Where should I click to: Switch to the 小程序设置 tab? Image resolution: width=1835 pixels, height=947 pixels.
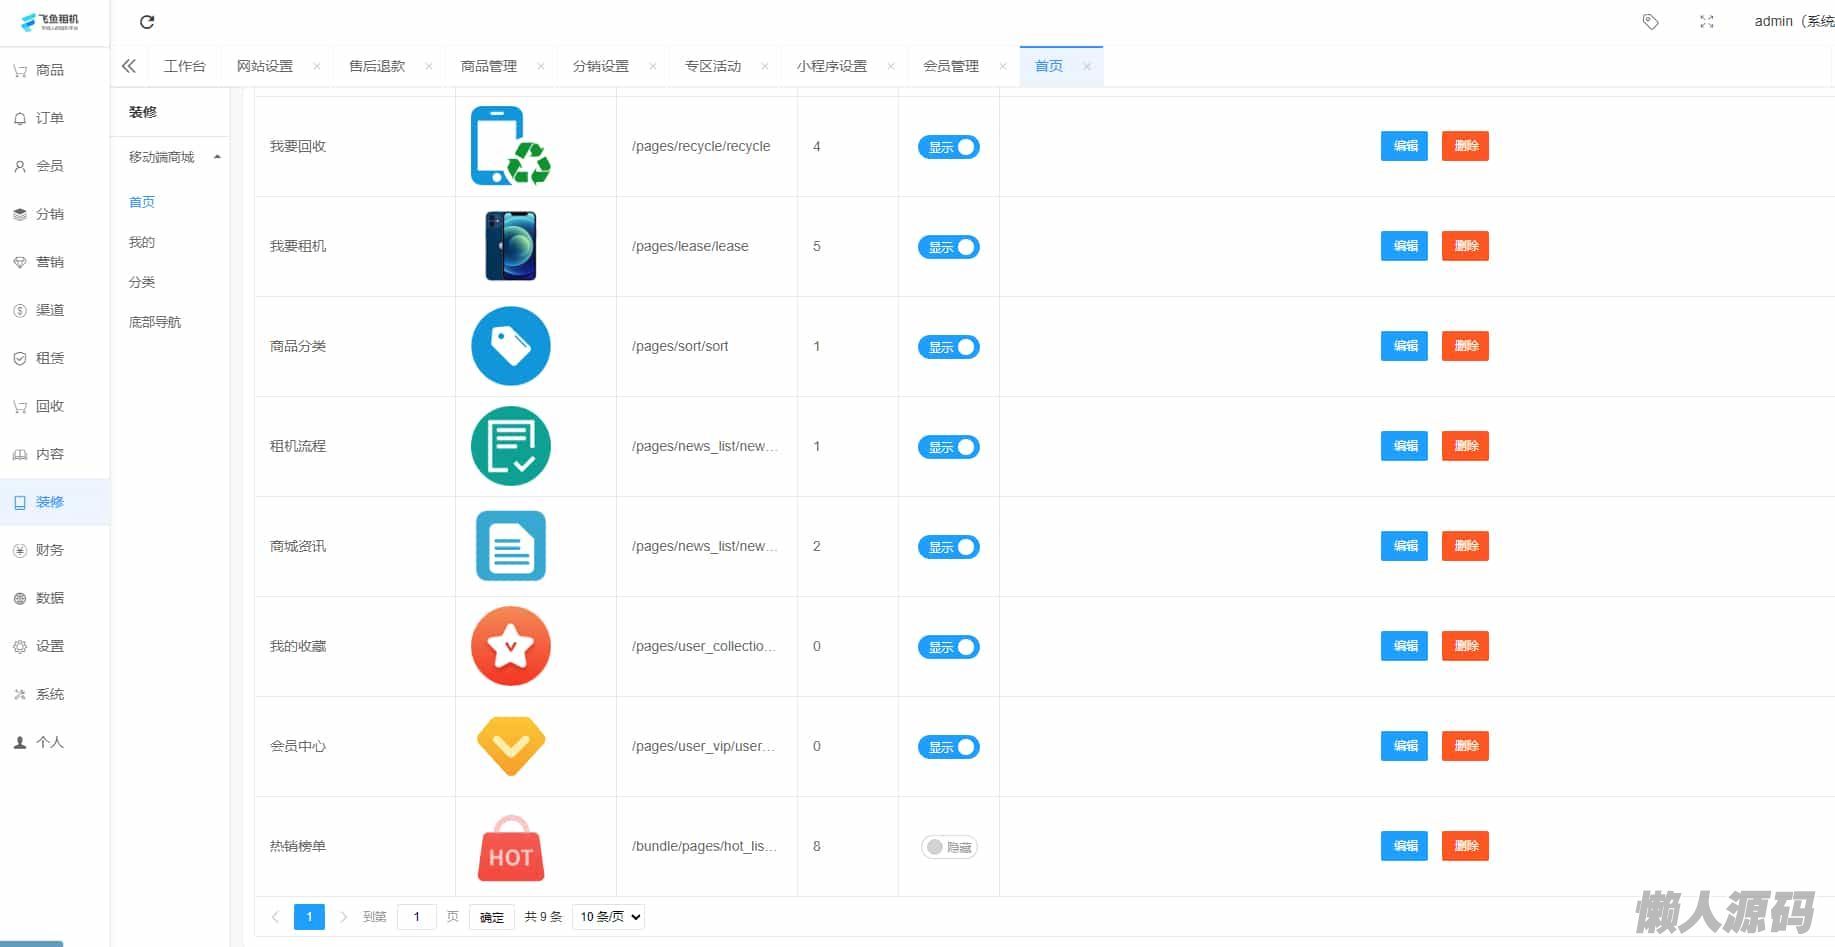[831, 66]
